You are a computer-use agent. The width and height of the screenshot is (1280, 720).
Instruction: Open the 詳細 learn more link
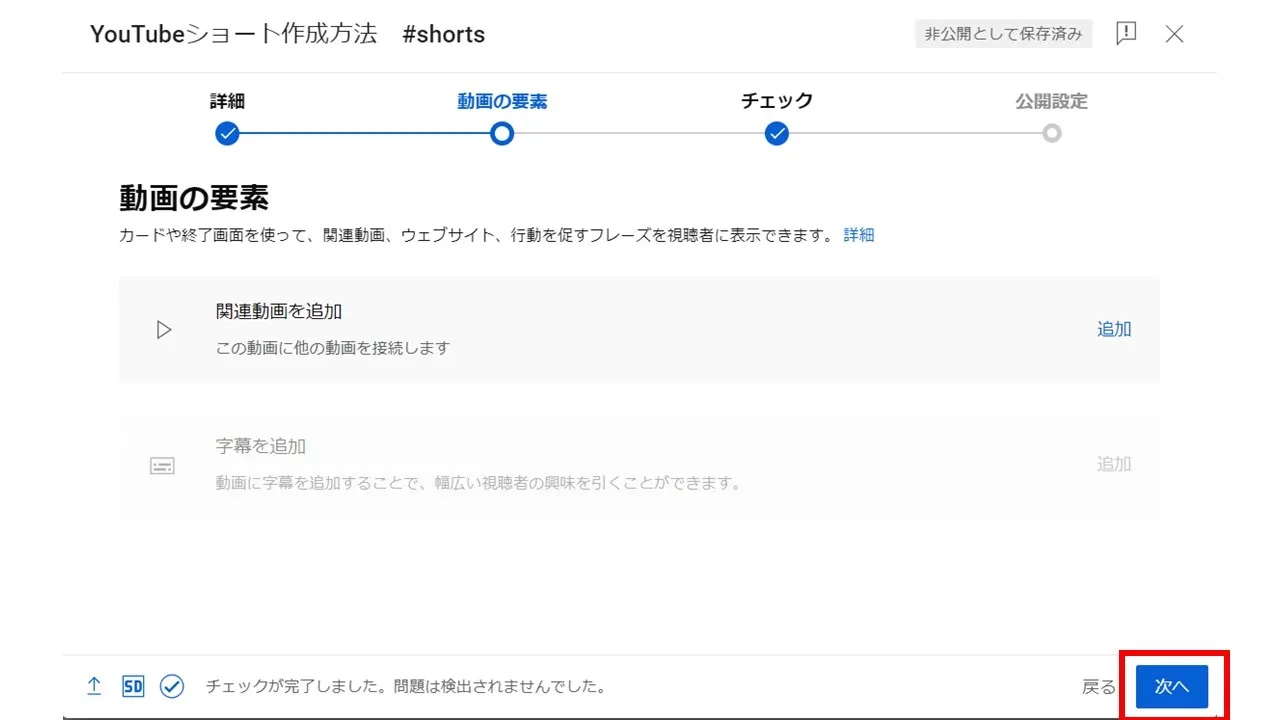[859, 235]
